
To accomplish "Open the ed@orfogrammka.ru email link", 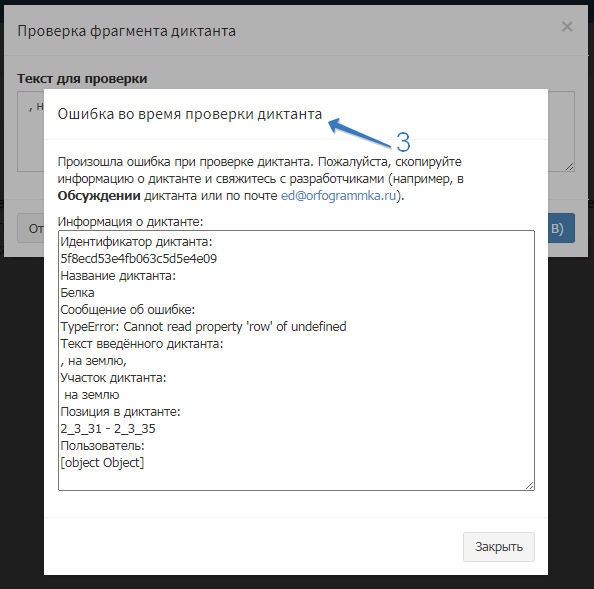I will coord(338,196).
